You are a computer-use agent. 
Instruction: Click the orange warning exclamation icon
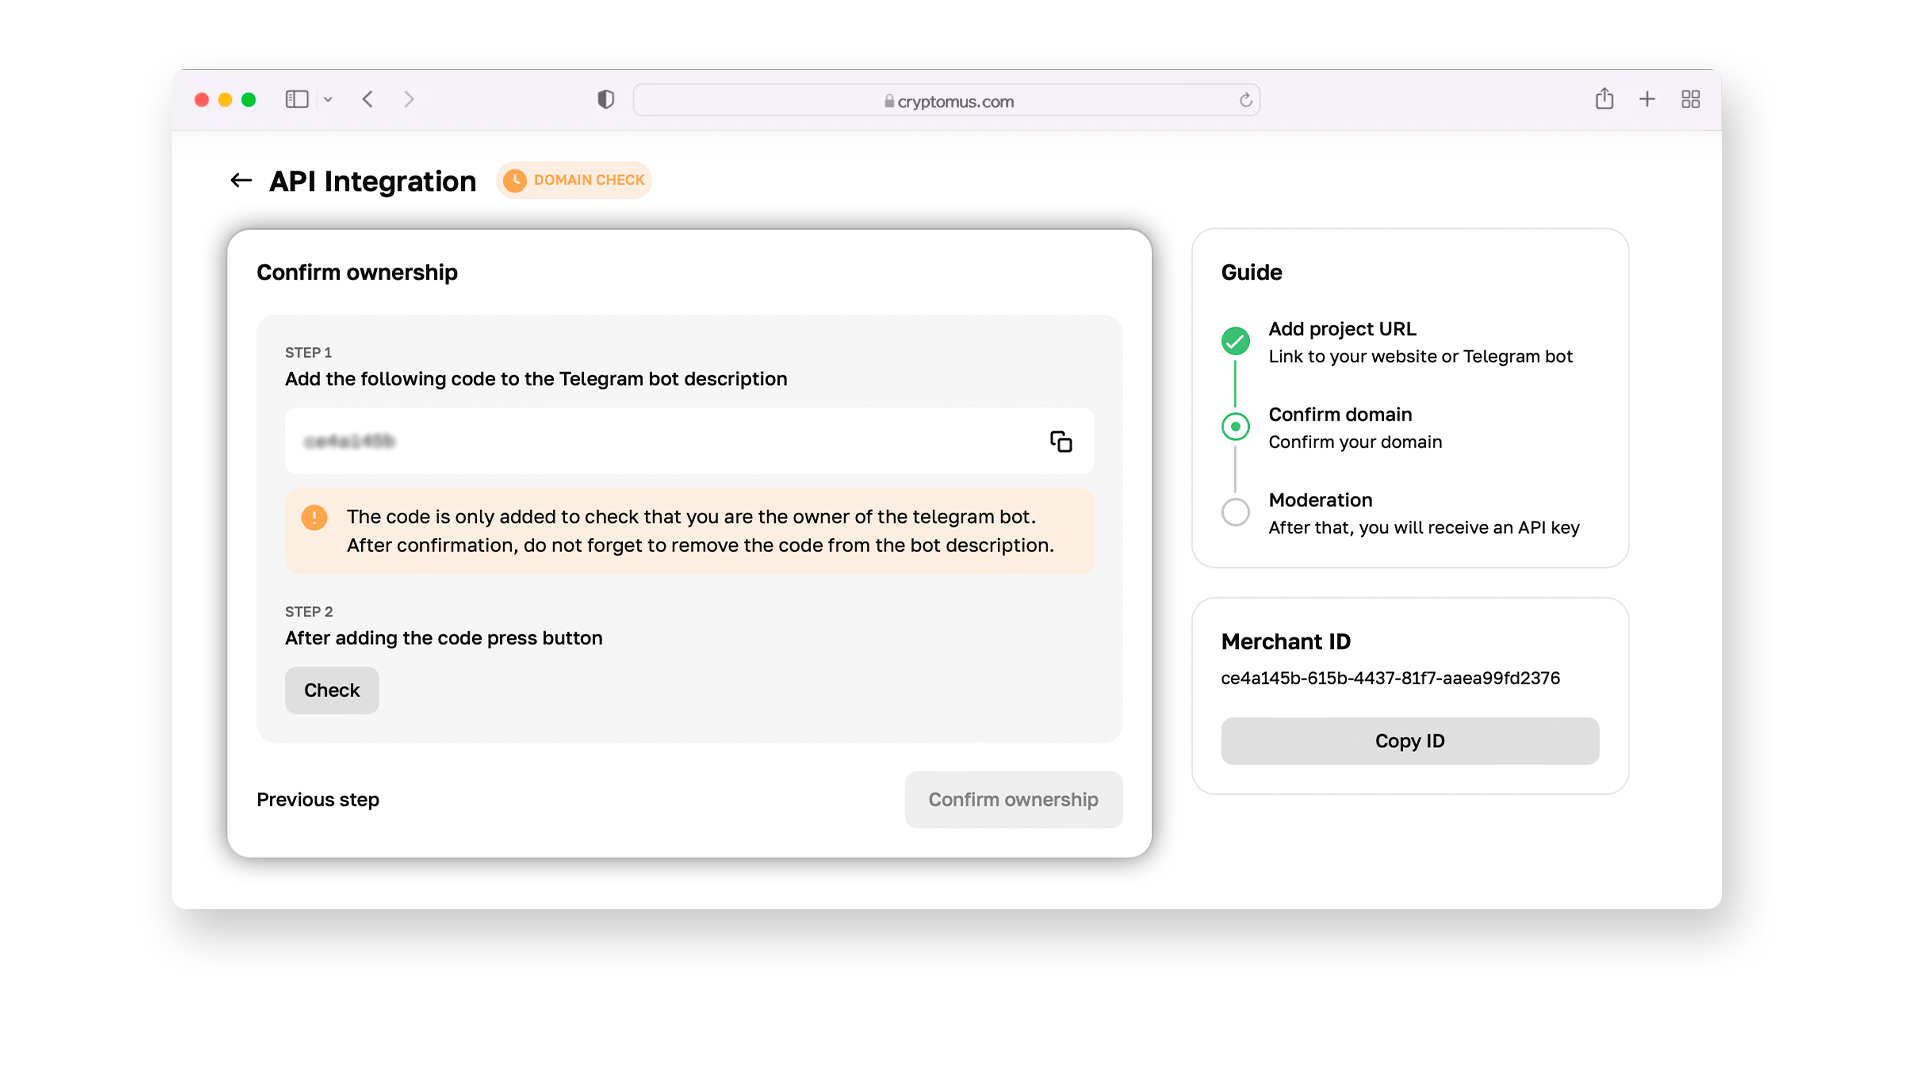314,517
